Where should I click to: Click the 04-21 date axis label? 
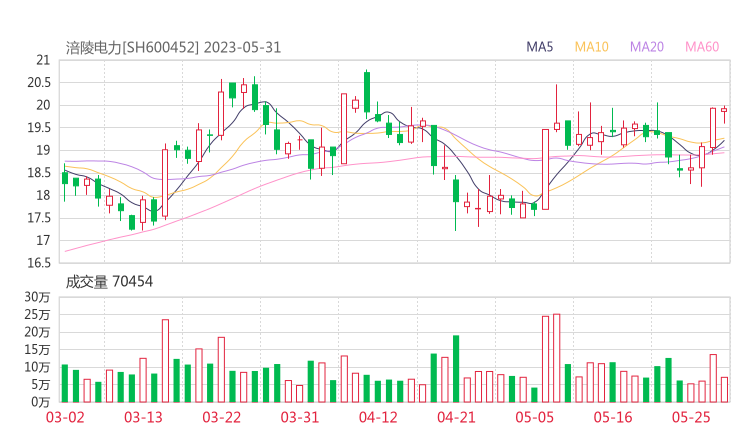click(456, 417)
